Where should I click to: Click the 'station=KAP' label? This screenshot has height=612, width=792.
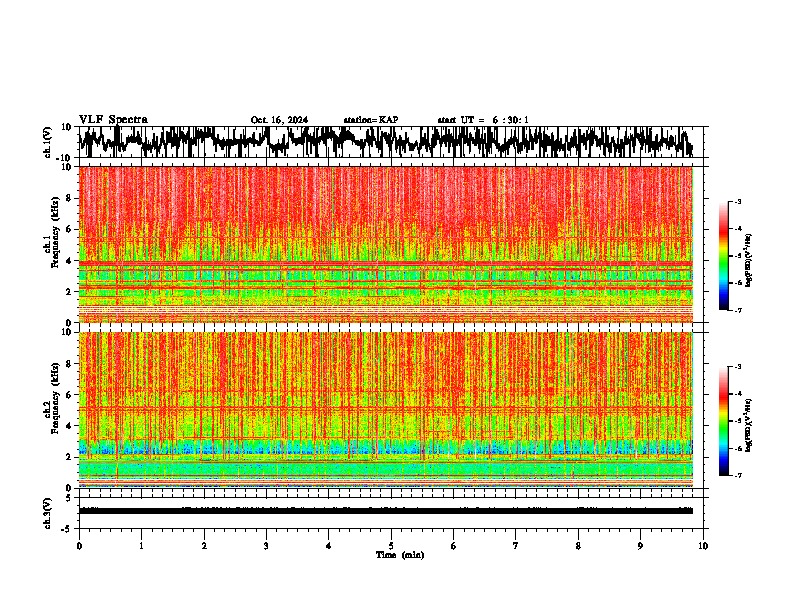tap(371, 120)
